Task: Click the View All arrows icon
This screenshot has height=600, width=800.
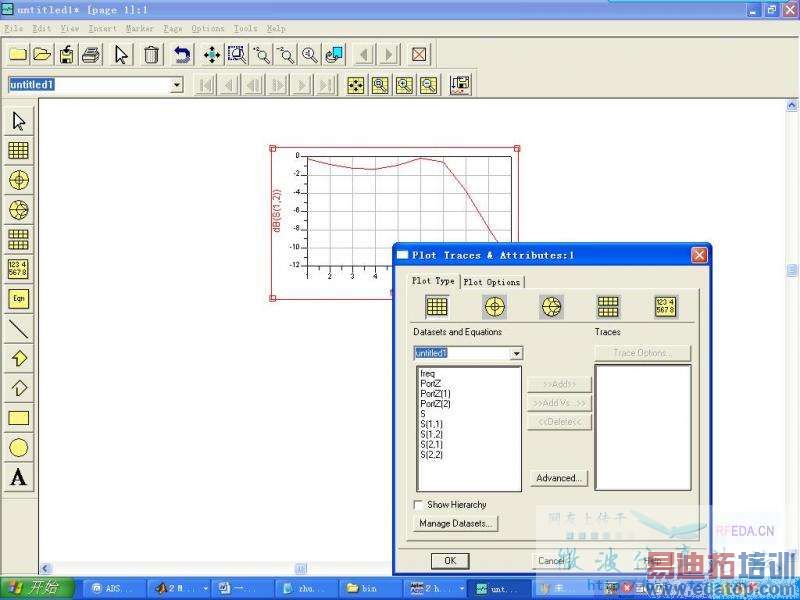Action: point(212,54)
